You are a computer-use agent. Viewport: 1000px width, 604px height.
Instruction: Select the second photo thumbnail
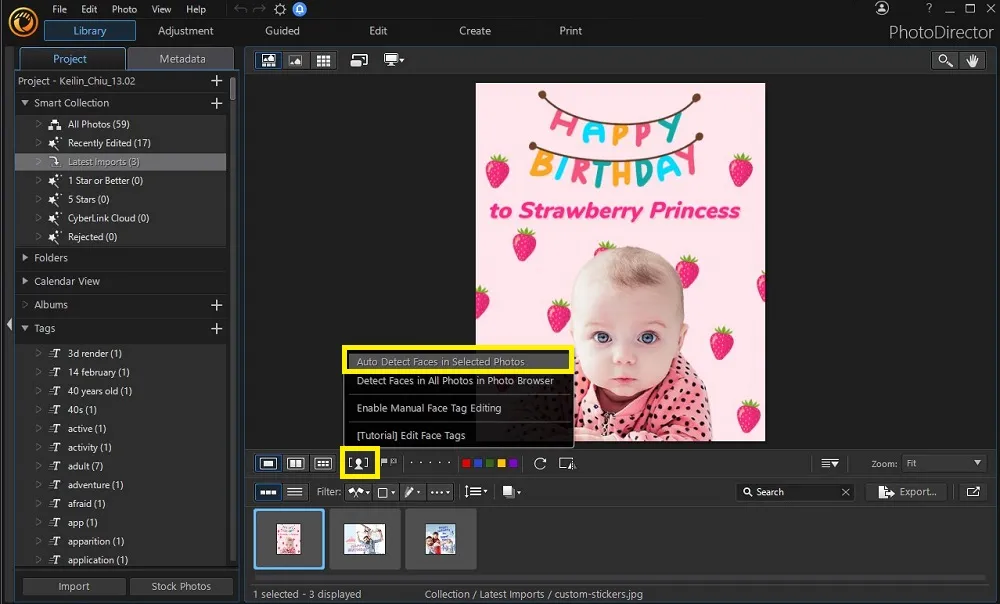(365, 539)
